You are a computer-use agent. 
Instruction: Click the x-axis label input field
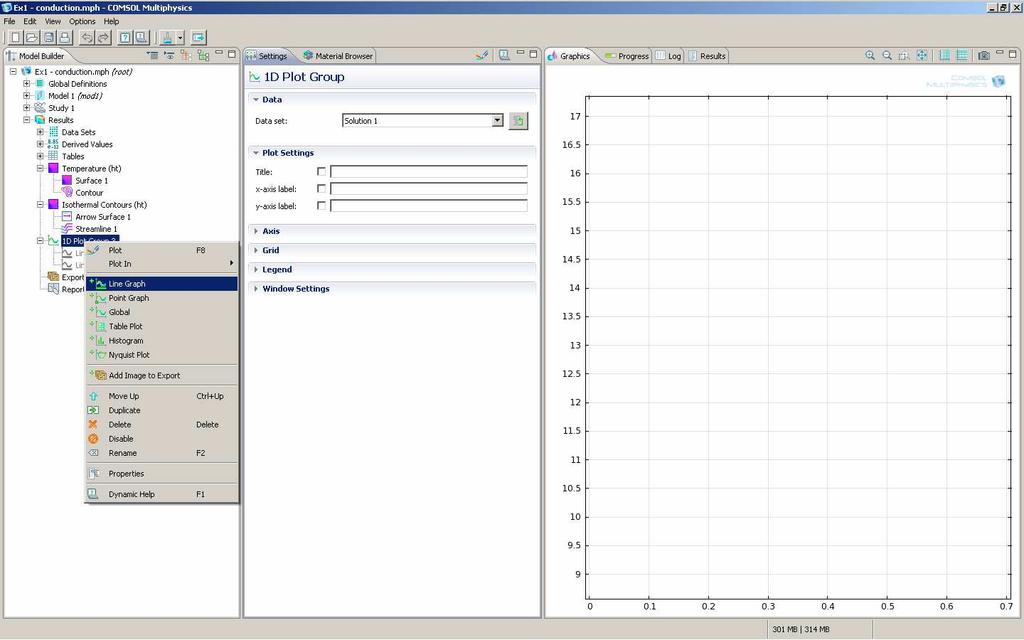[x=428, y=189]
